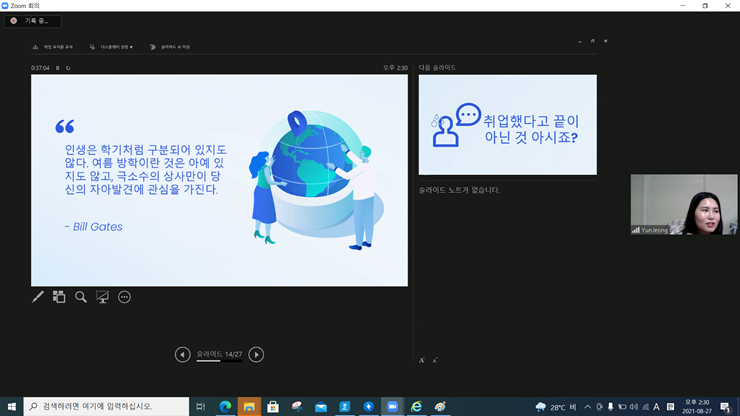Show hidden system tray icons chevron

(587, 407)
